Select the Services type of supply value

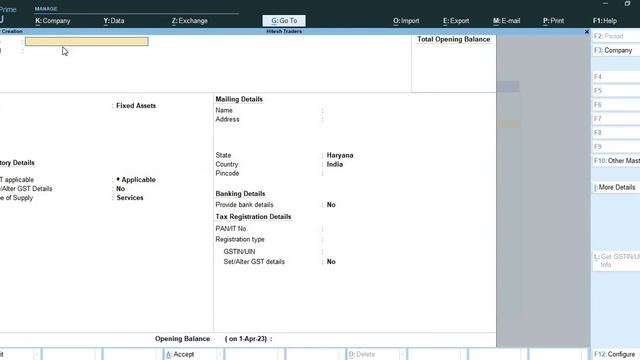click(130, 198)
